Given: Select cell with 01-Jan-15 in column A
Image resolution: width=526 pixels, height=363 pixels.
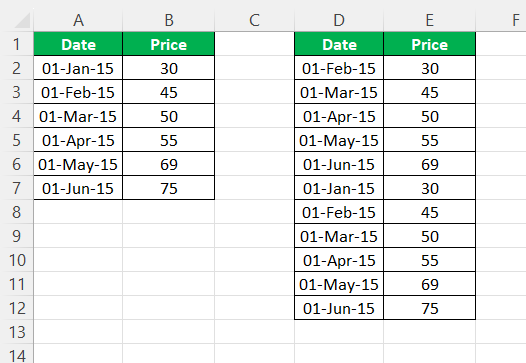Looking at the screenshot, I should coord(78,68).
